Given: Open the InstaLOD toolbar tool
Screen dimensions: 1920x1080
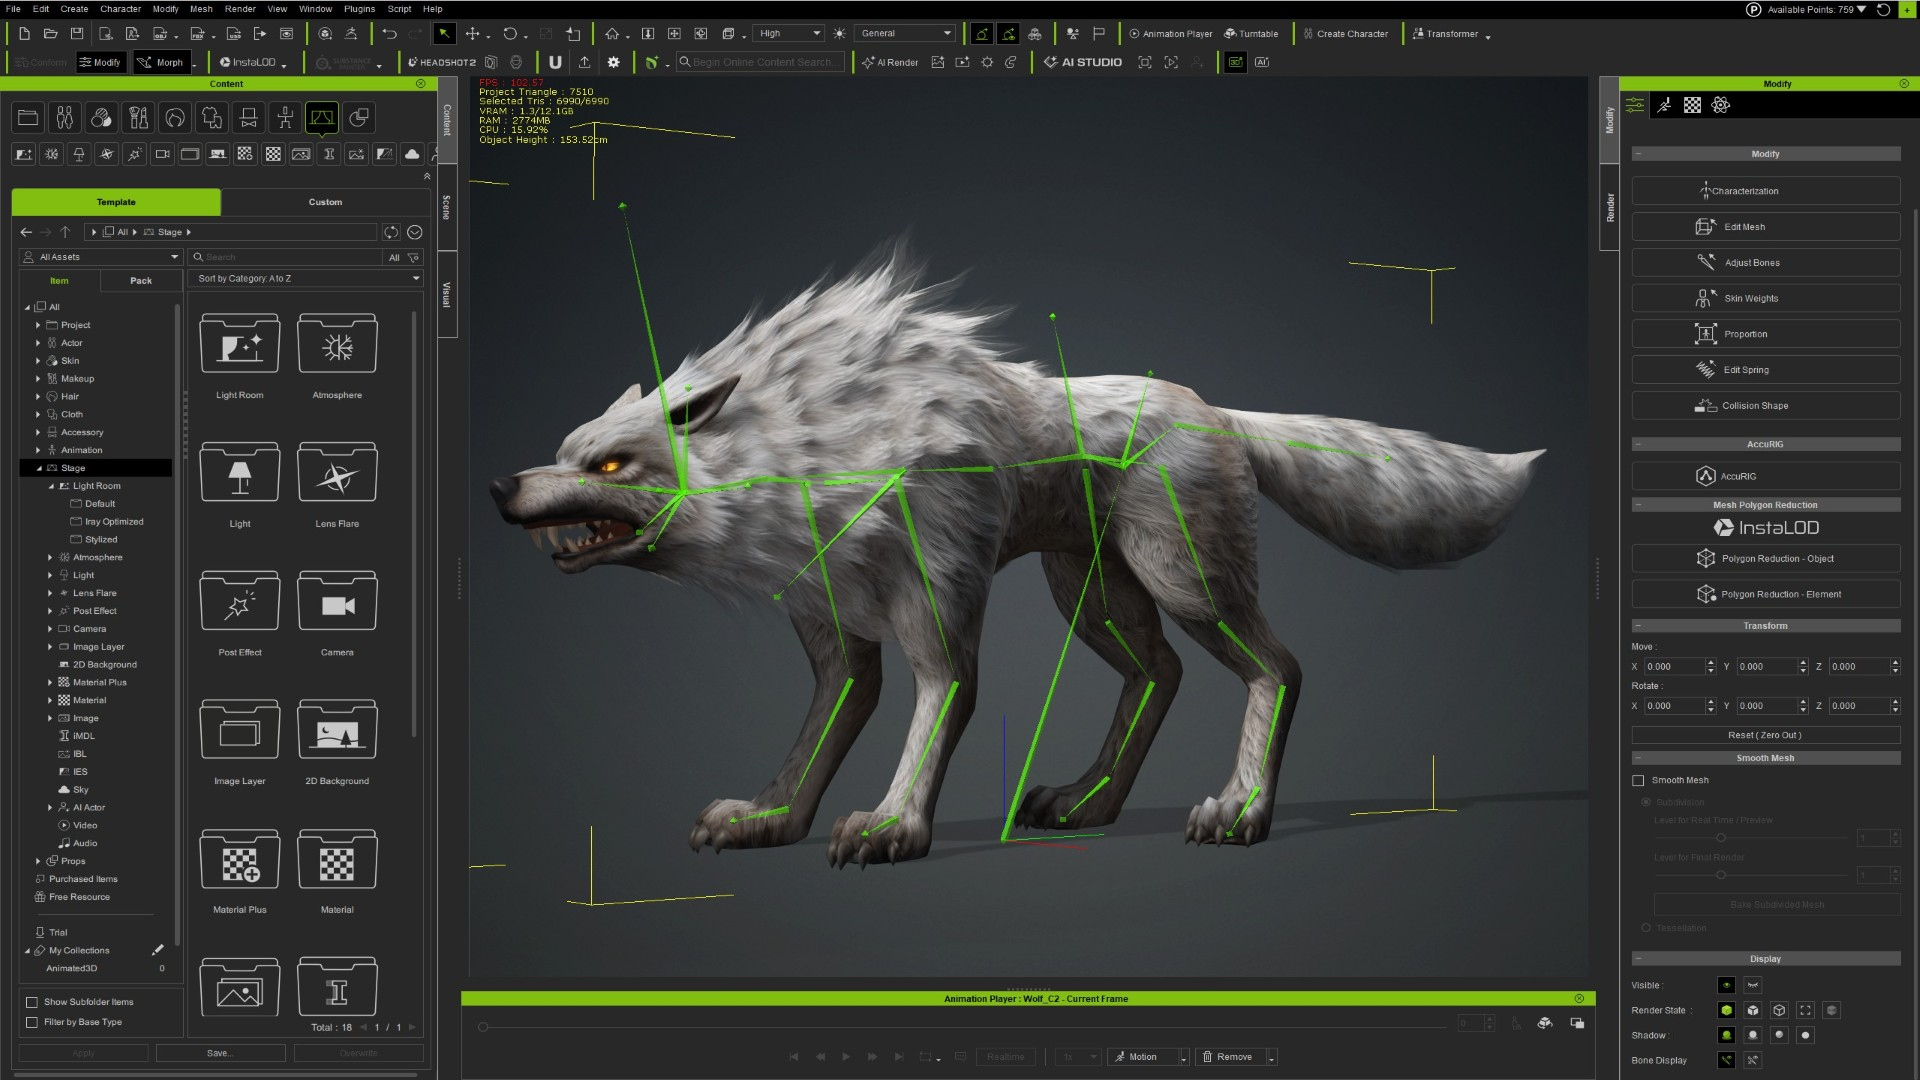Looking at the screenshot, I should [x=248, y=62].
